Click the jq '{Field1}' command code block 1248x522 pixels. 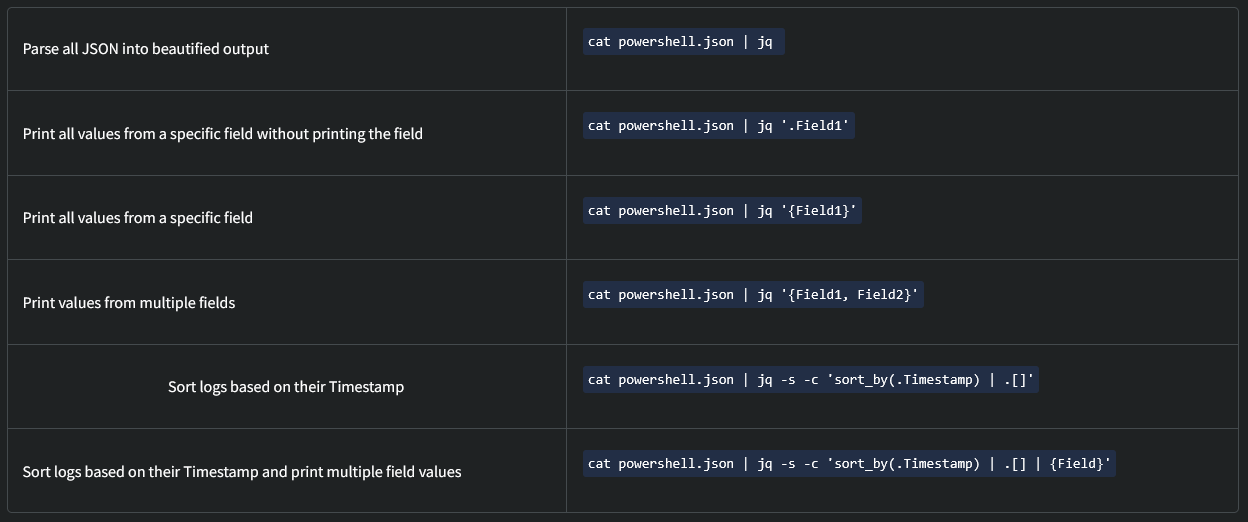point(722,210)
